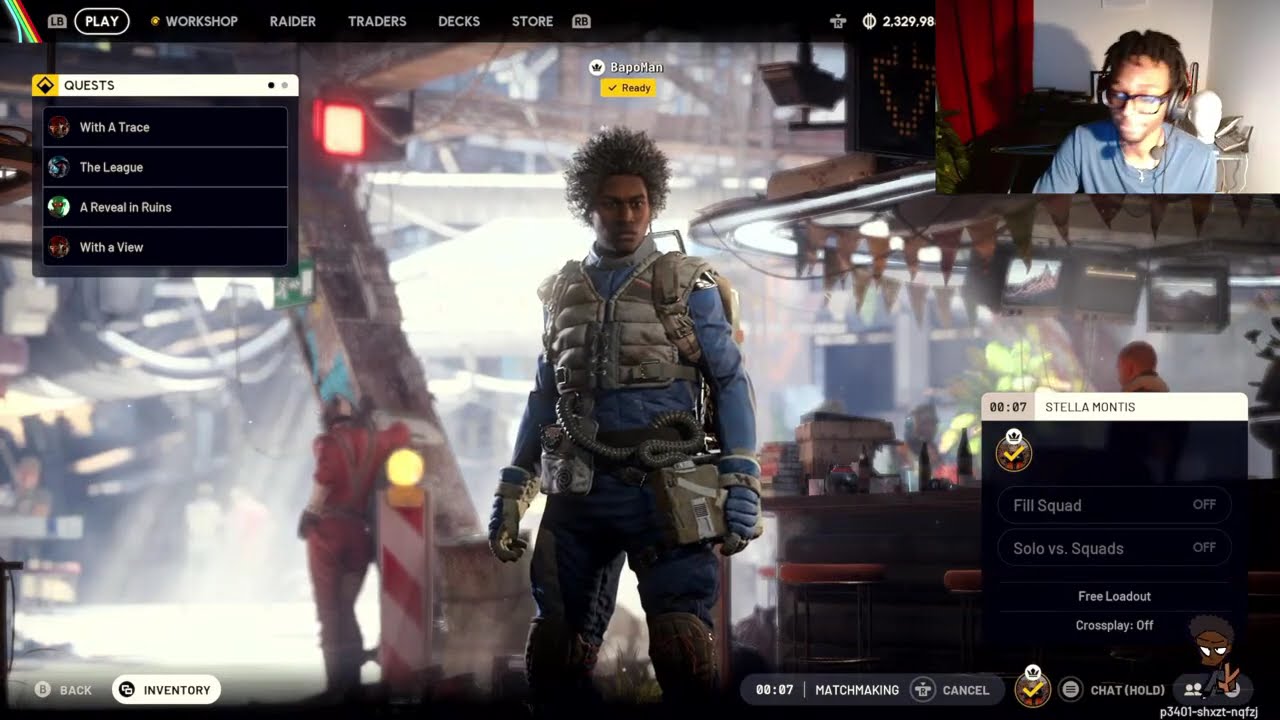
Task: Click the Quests panel diamond icon
Action: pyautogui.click(x=45, y=86)
